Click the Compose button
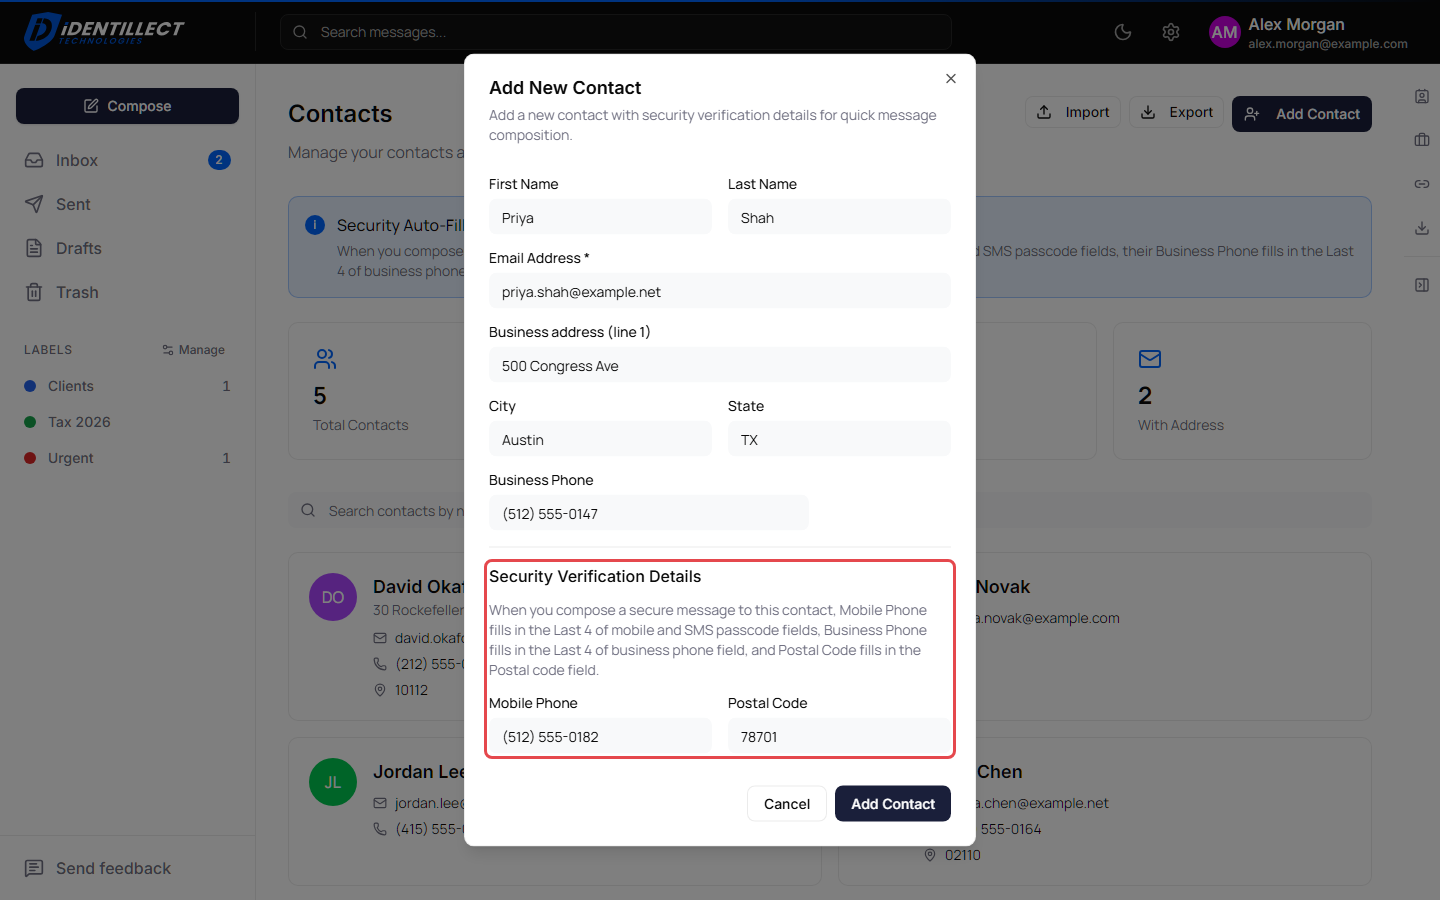Viewport: 1440px width, 900px height. 127,106
